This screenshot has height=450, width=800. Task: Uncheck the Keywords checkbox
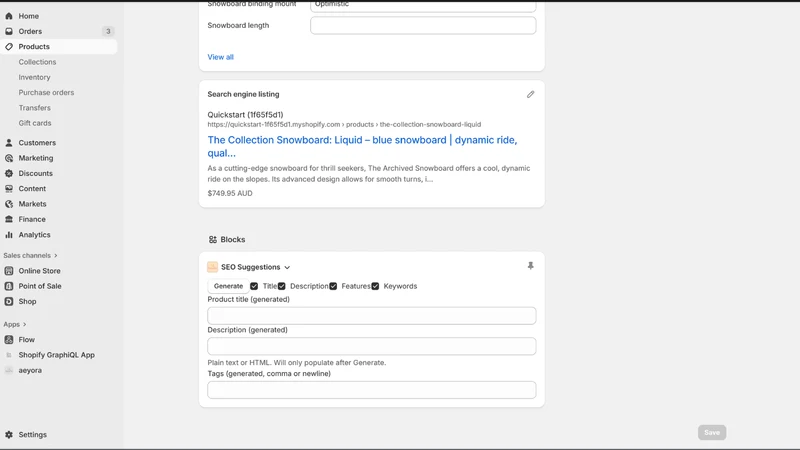376,286
